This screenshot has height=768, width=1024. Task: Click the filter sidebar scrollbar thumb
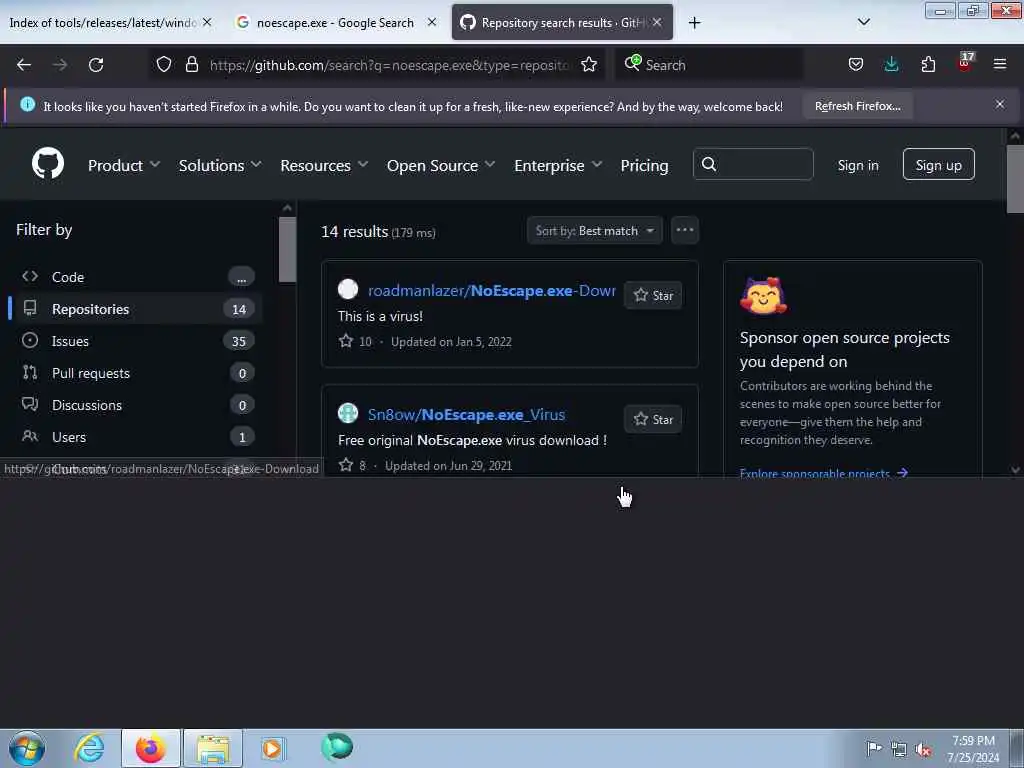287,249
